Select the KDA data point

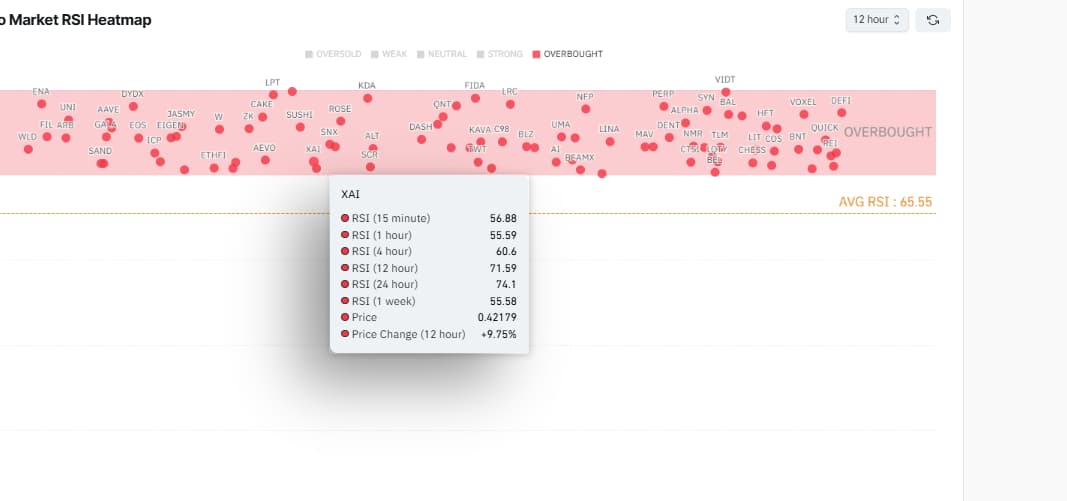pyautogui.click(x=367, y=98)
